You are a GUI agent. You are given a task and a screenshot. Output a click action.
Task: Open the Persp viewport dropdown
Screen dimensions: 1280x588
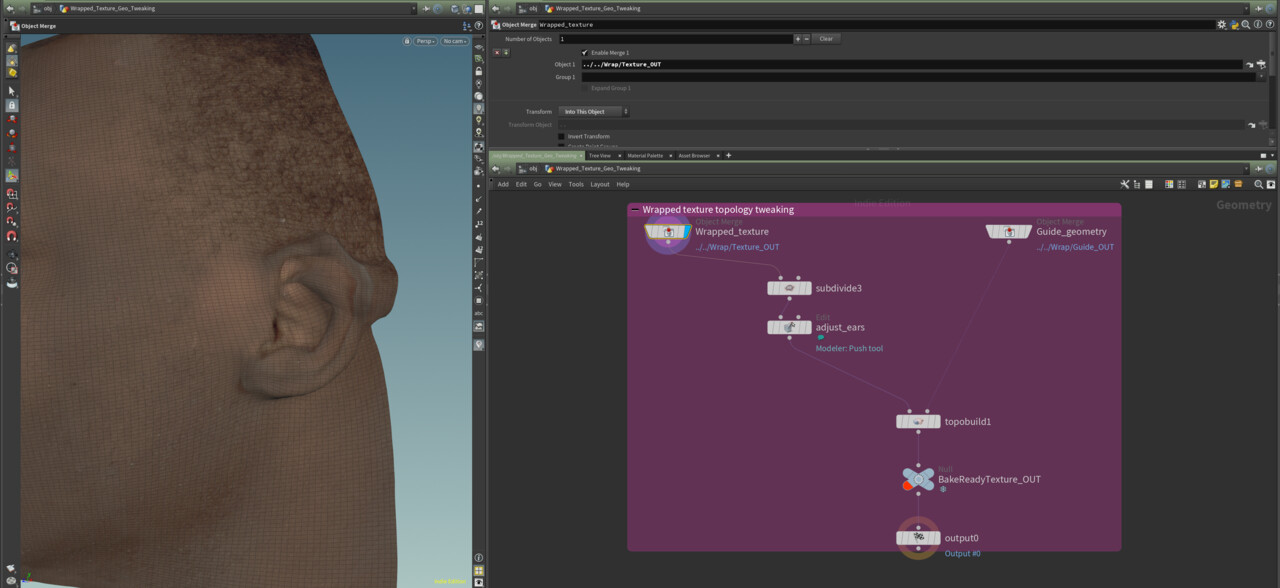[427, 41]
